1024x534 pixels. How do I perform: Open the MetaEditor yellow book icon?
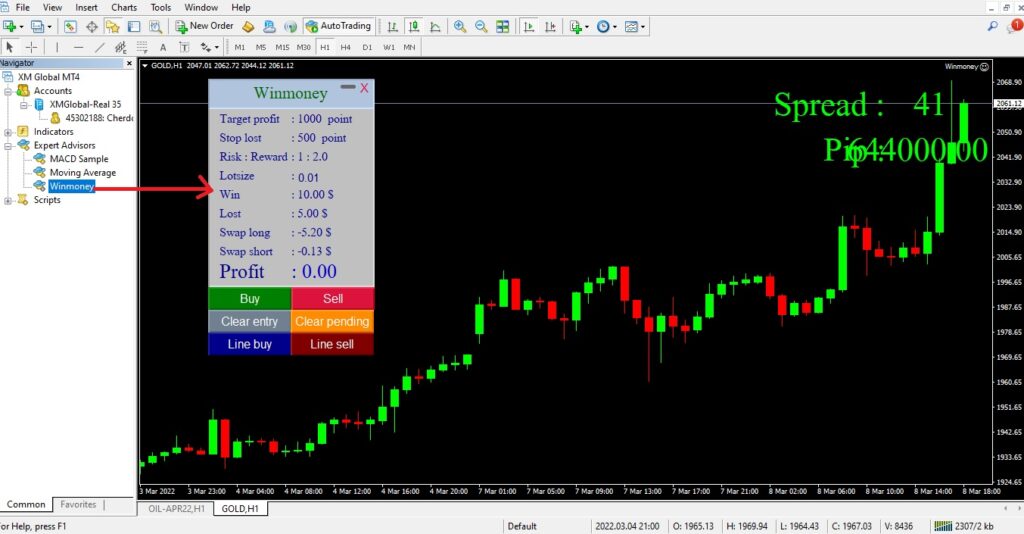(x=248, y=26)
